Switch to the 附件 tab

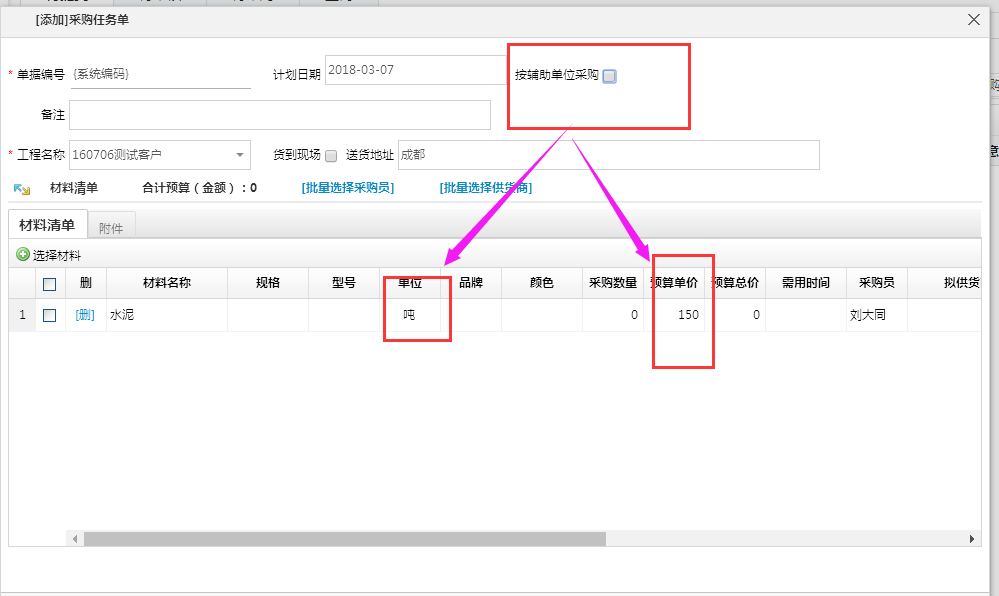pyautogui.click(x=111, y=228)
